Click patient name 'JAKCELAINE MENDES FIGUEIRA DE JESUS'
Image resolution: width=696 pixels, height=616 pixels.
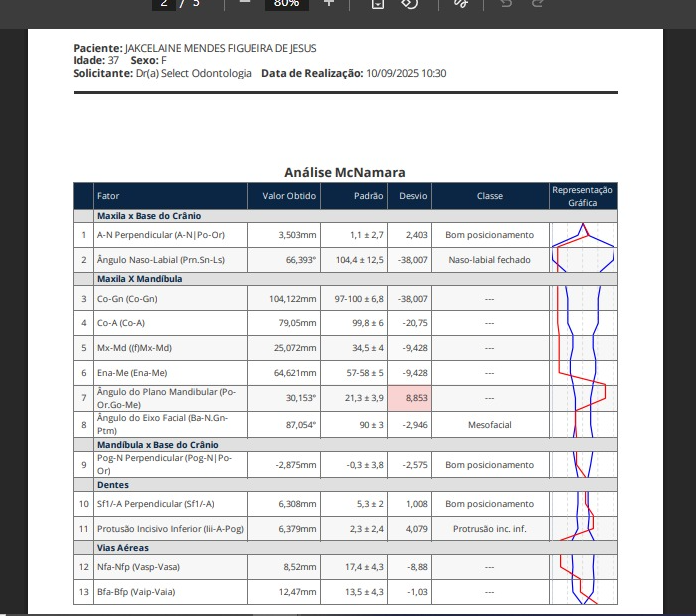221,48
